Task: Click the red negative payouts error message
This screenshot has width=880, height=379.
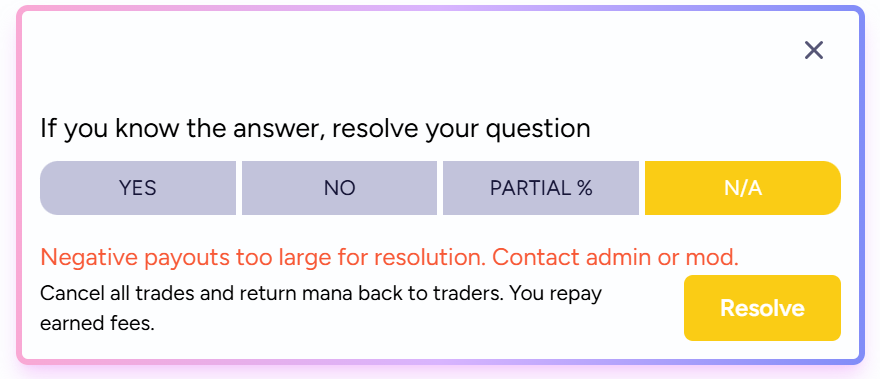Action: [389, 258]
